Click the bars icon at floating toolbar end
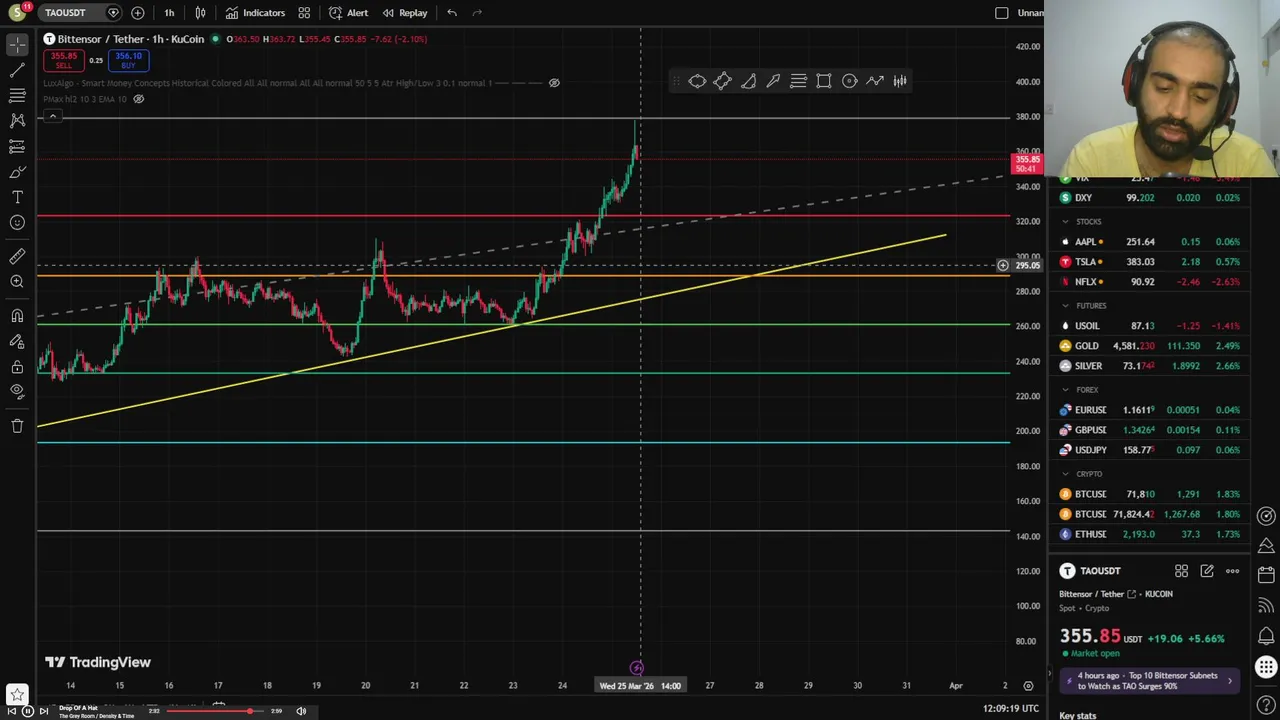Screen dimensions: 1280x720 click(x=900, y=81)
